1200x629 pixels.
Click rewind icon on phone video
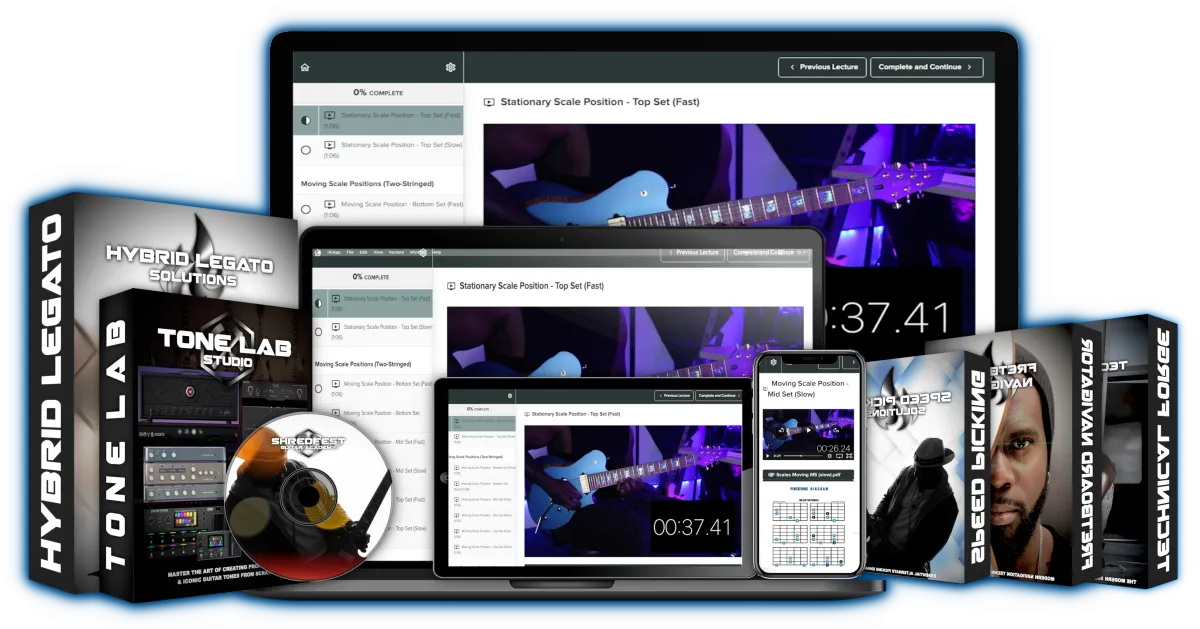782,430
